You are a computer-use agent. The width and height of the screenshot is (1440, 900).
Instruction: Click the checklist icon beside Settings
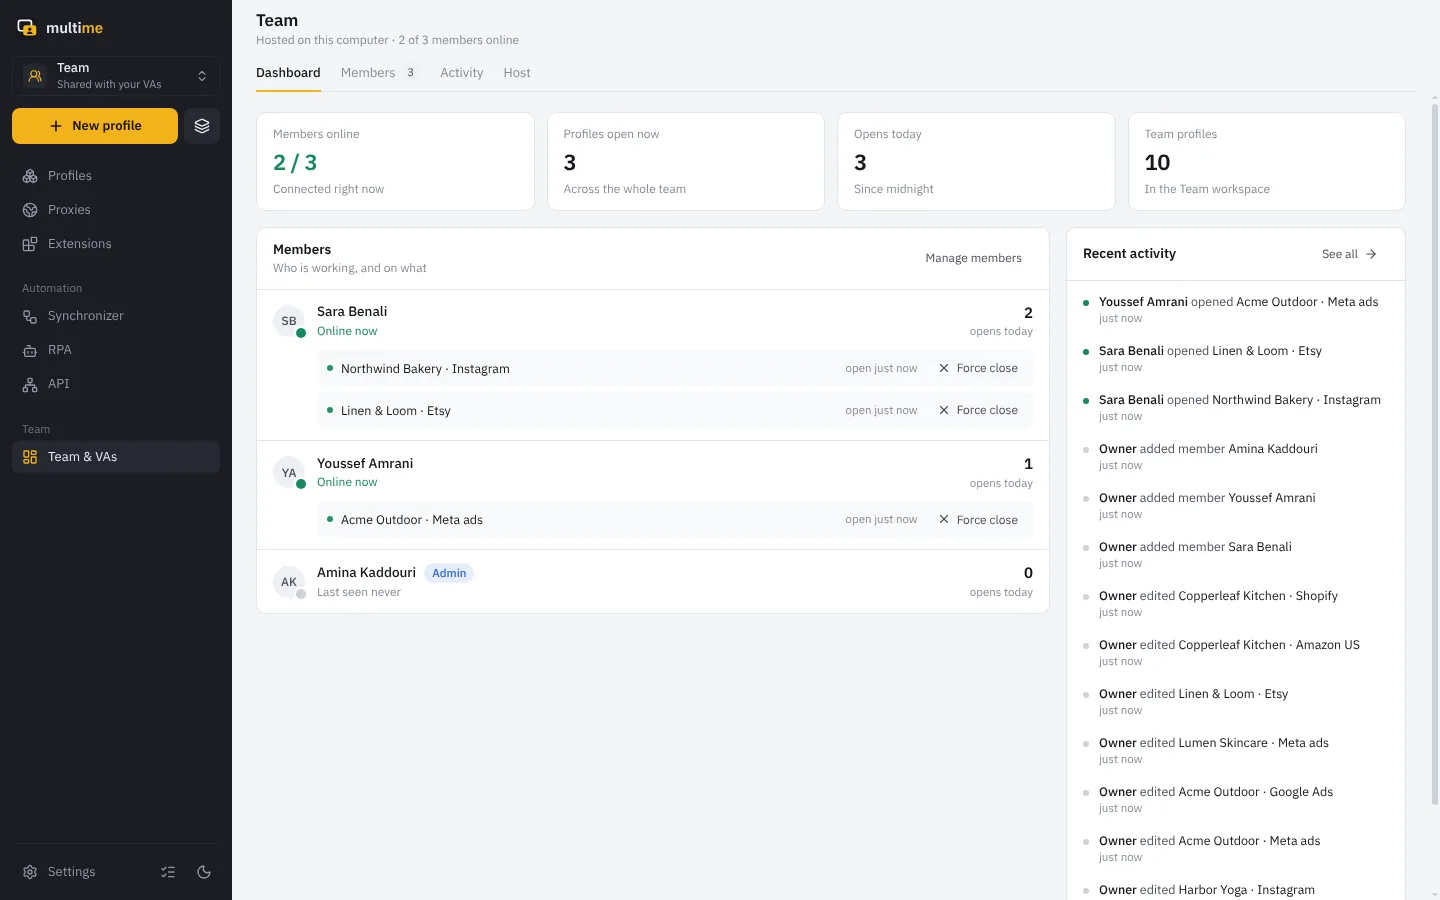point(168,872)
